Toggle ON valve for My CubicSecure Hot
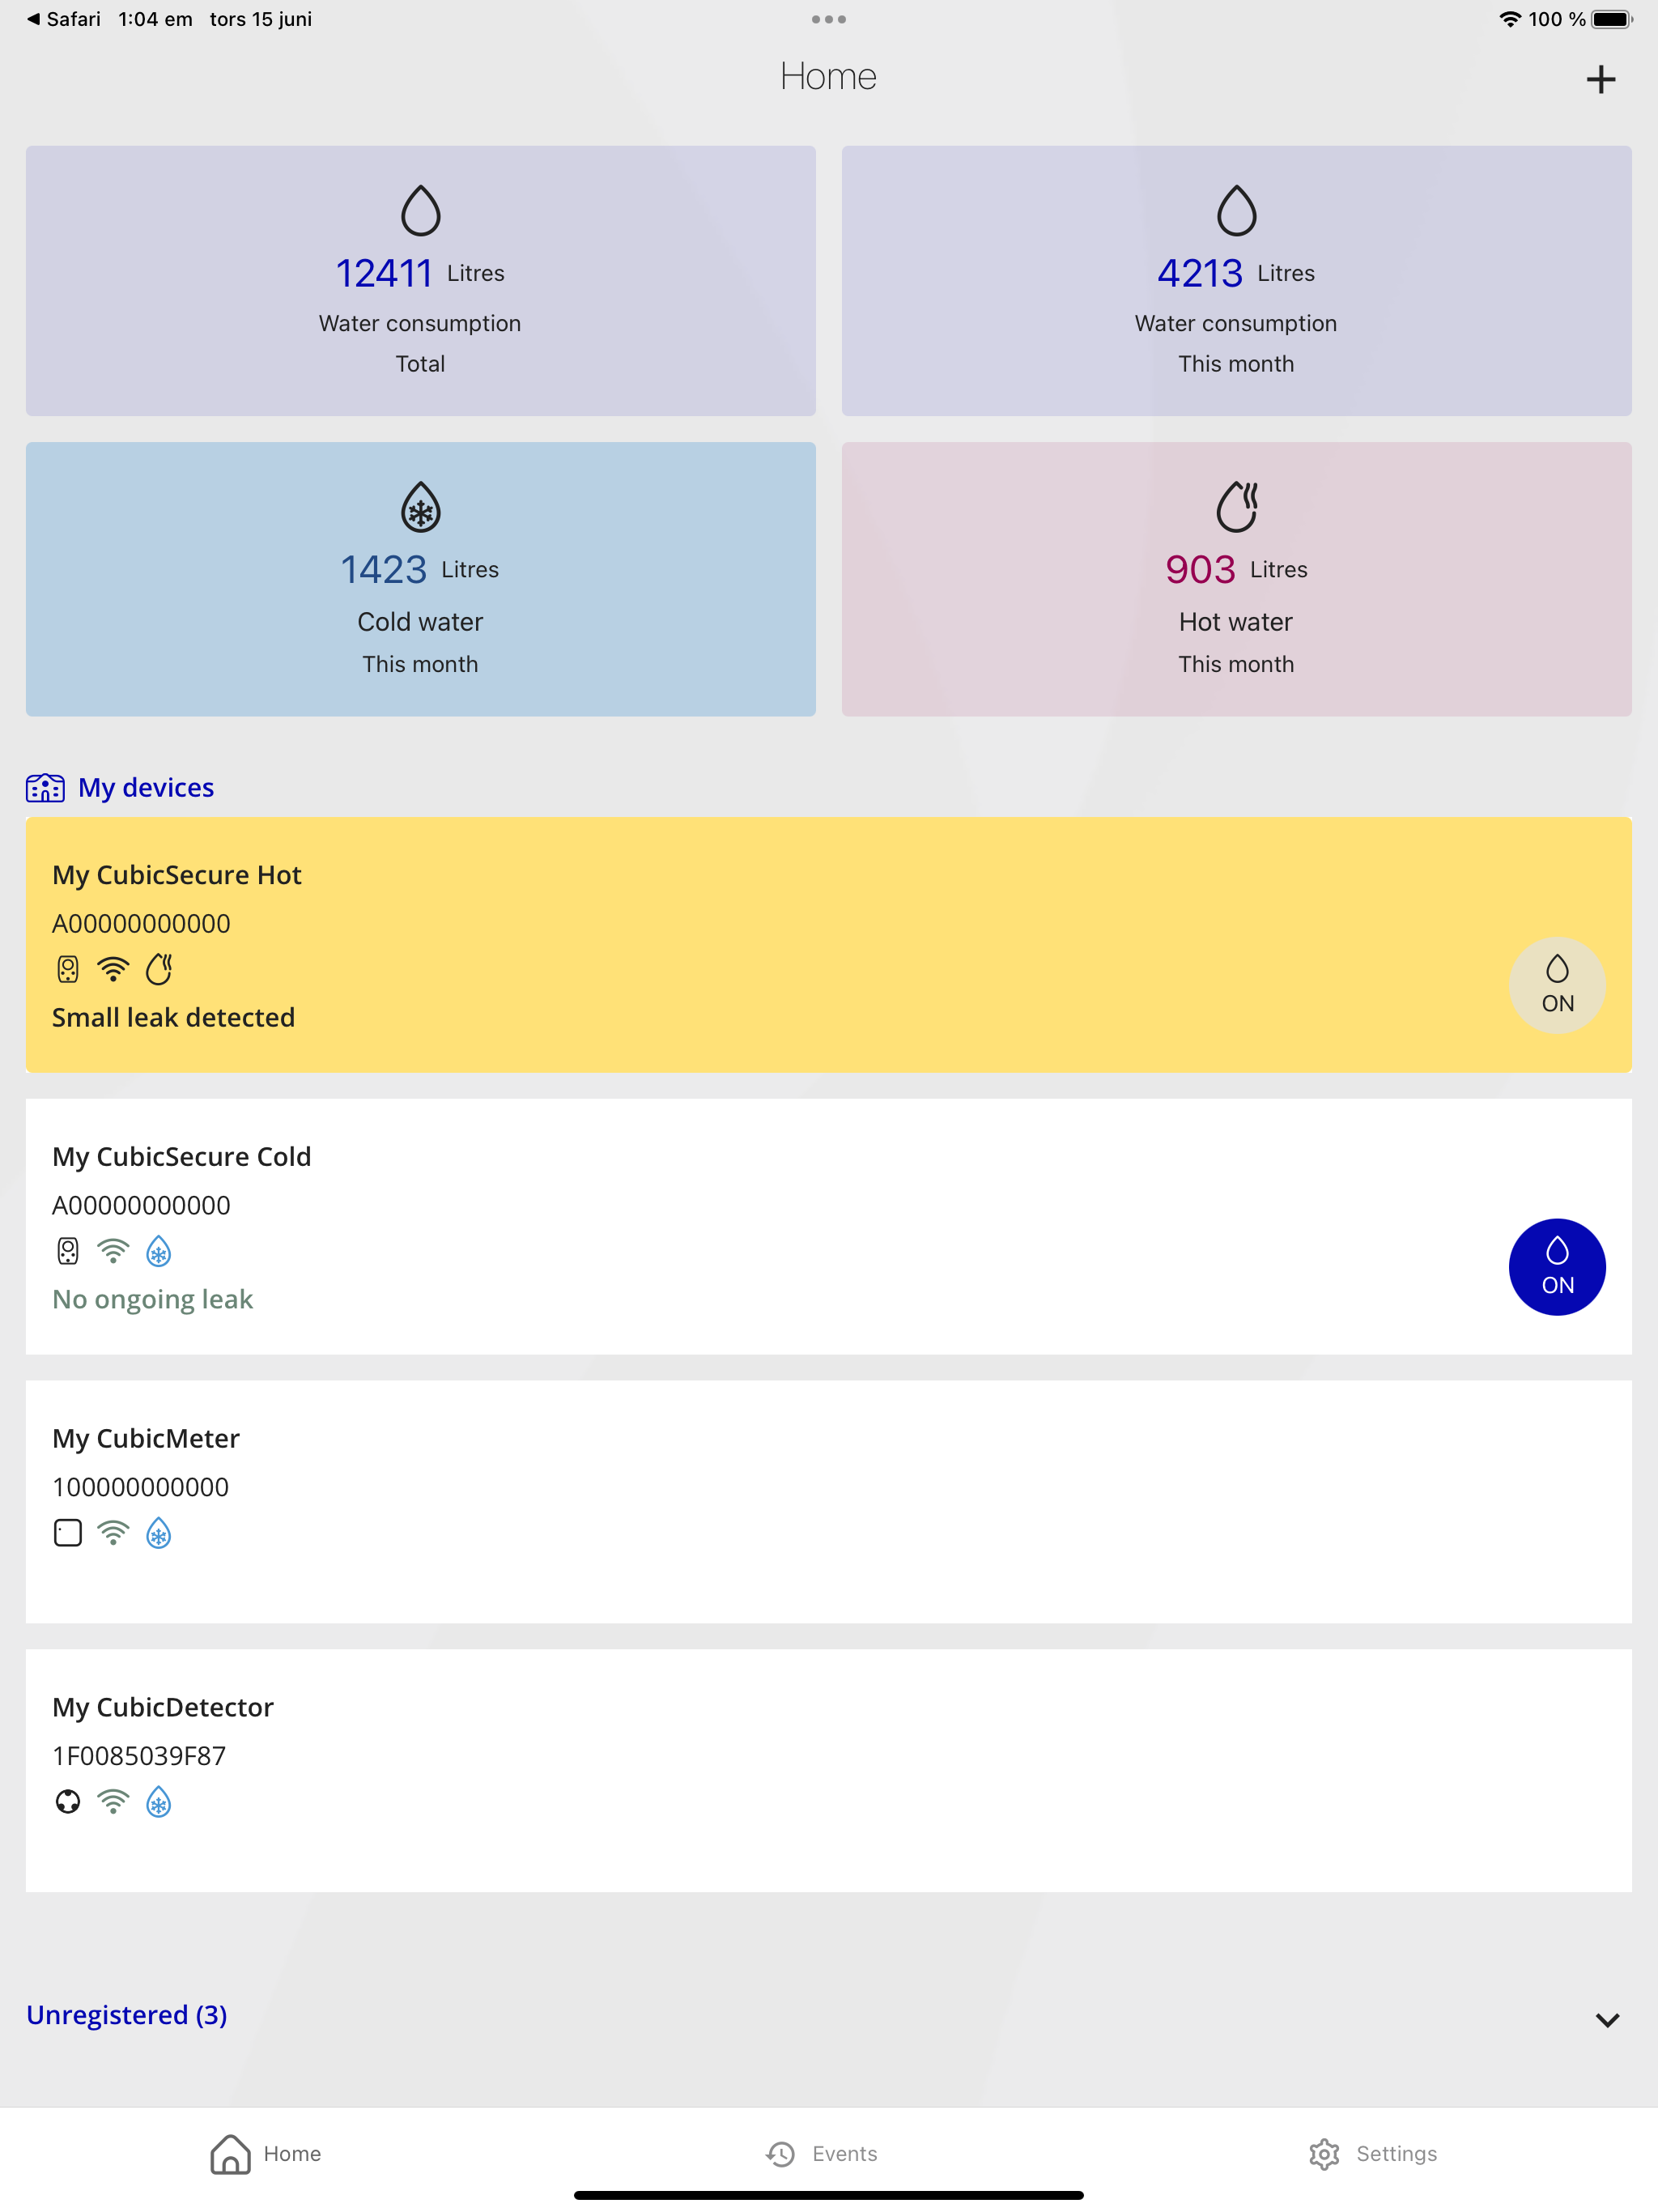This screenshot has height=2212, width=1658. 1556,986
